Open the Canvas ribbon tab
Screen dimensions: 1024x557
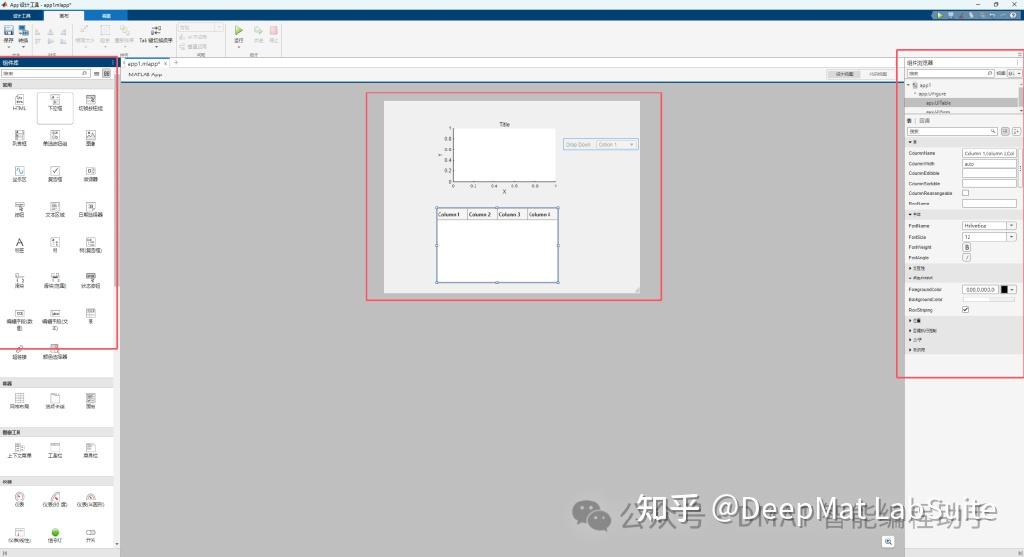64,16
